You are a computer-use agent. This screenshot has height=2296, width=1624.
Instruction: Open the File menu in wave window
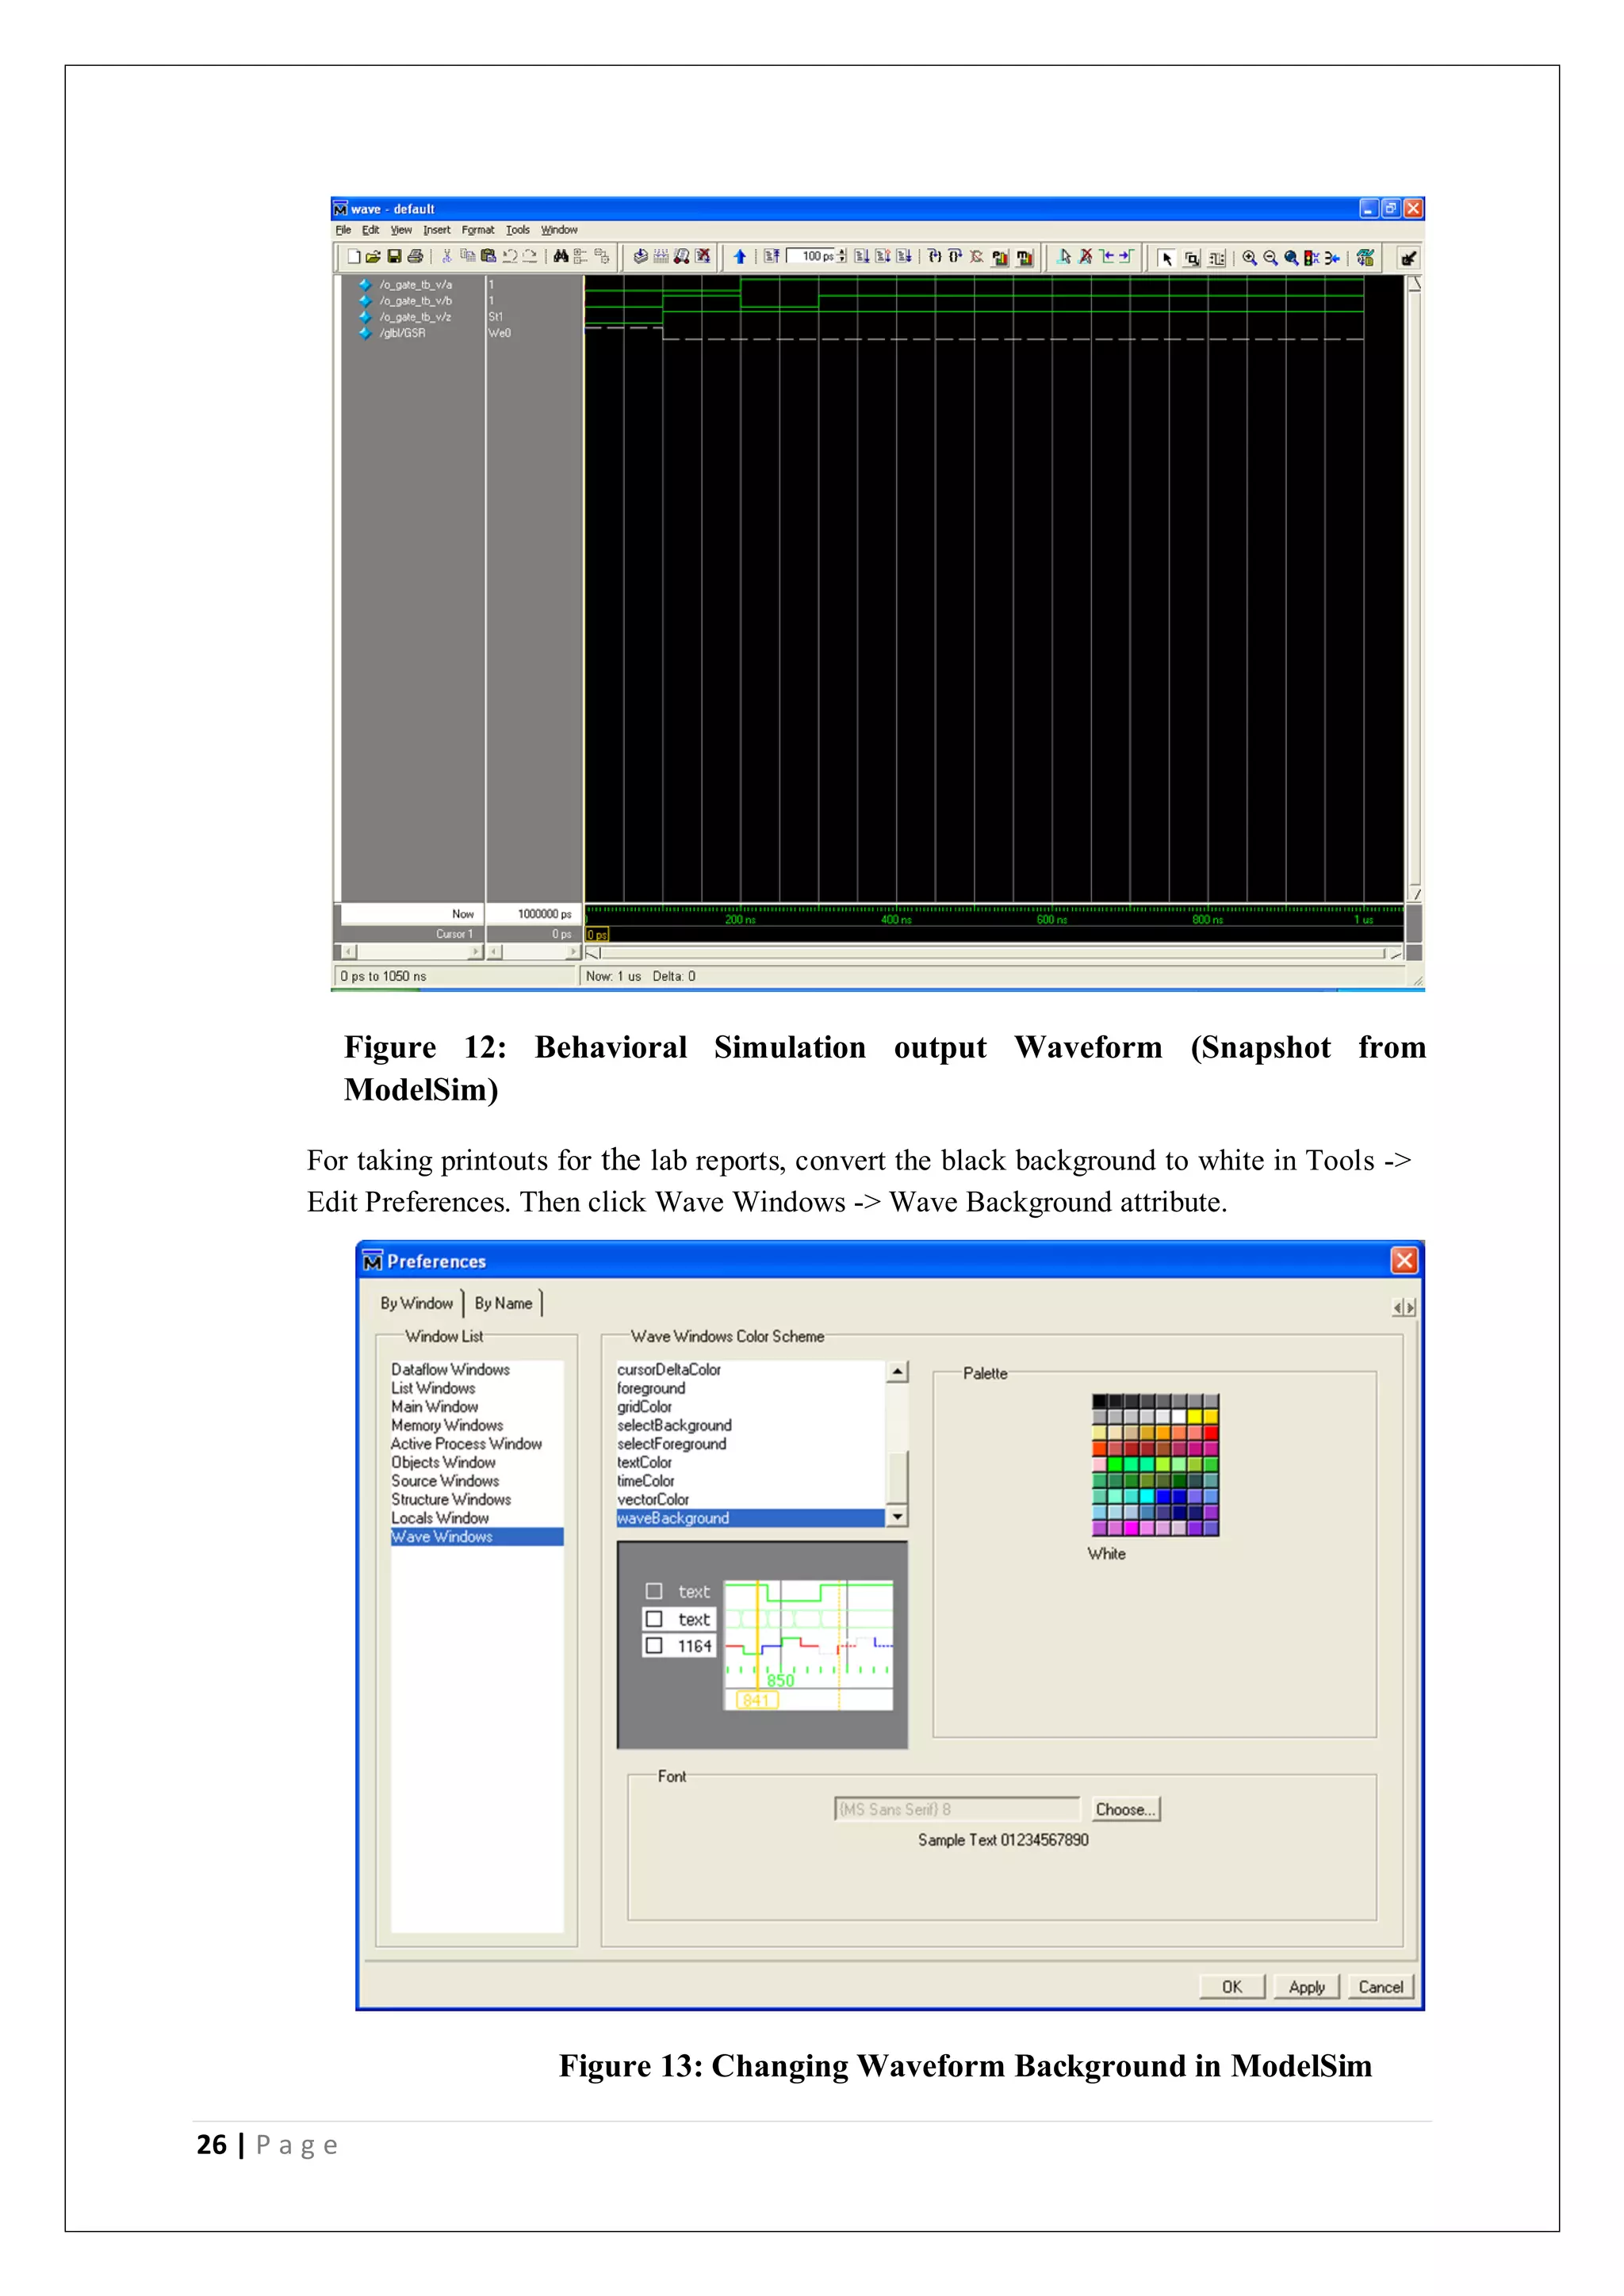pyautogui.click(x=343, y=230)
